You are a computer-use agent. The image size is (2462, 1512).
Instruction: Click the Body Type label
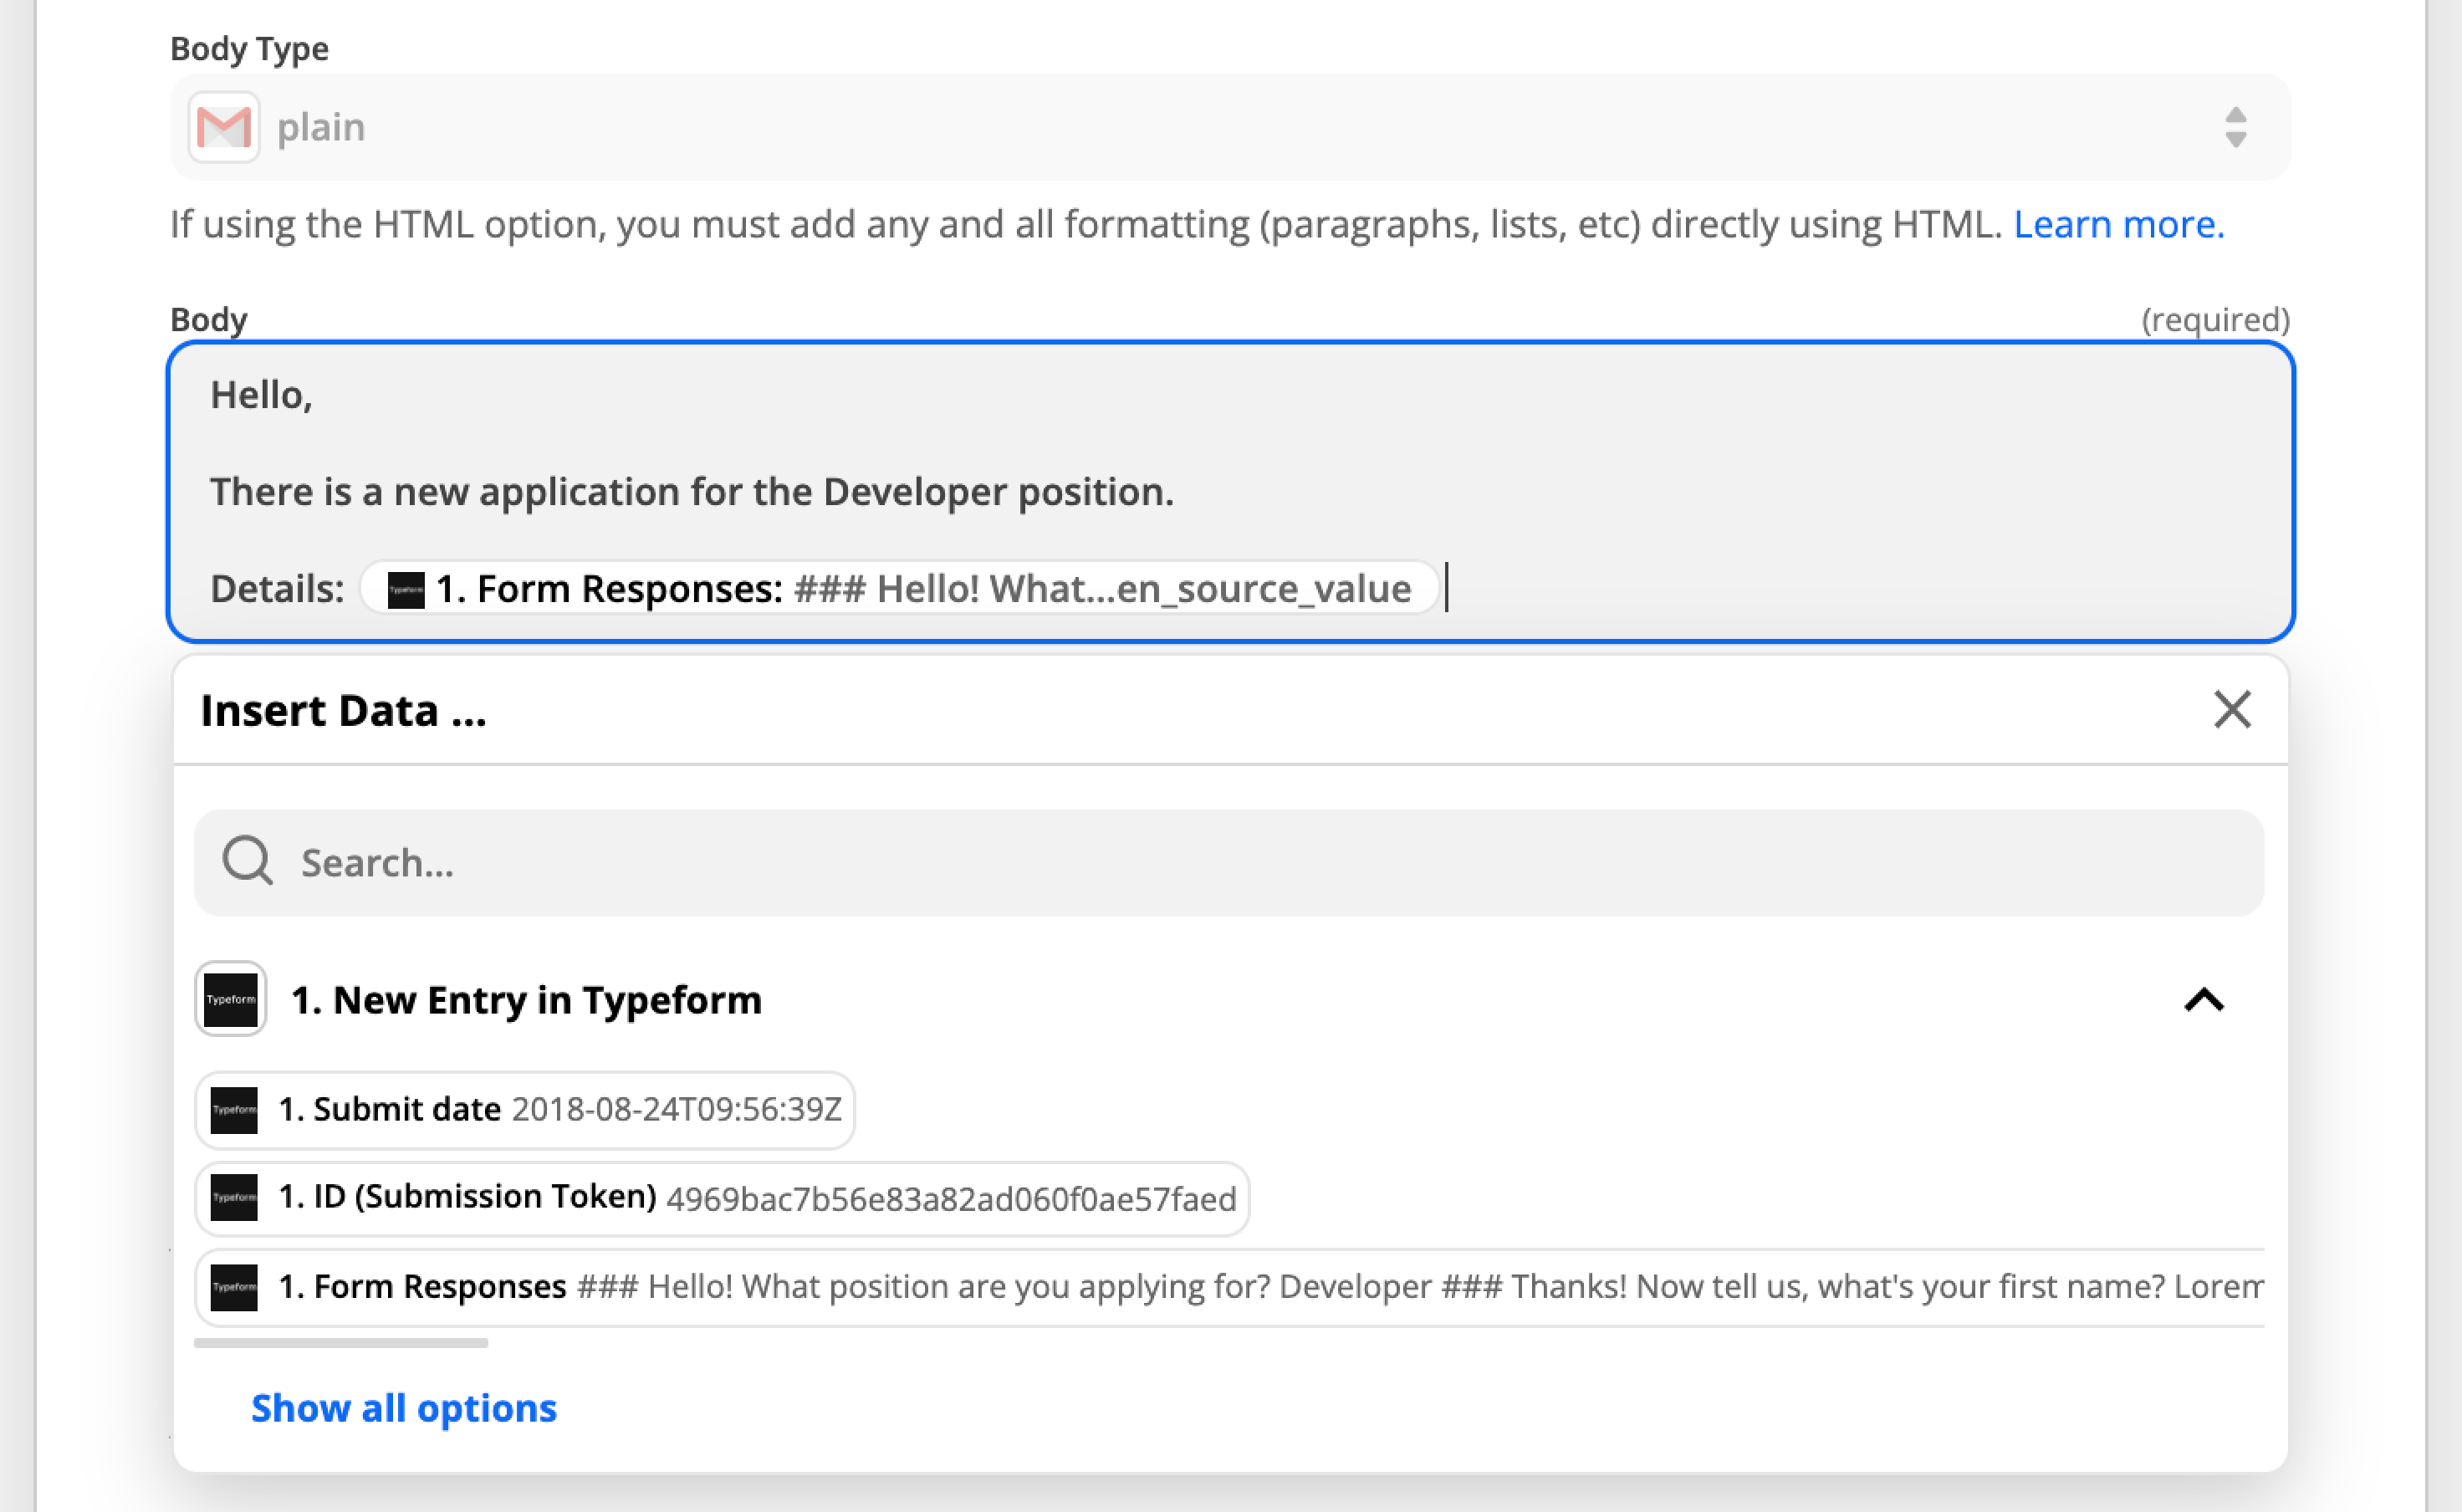pyautogui.click(x=249, y=49)
